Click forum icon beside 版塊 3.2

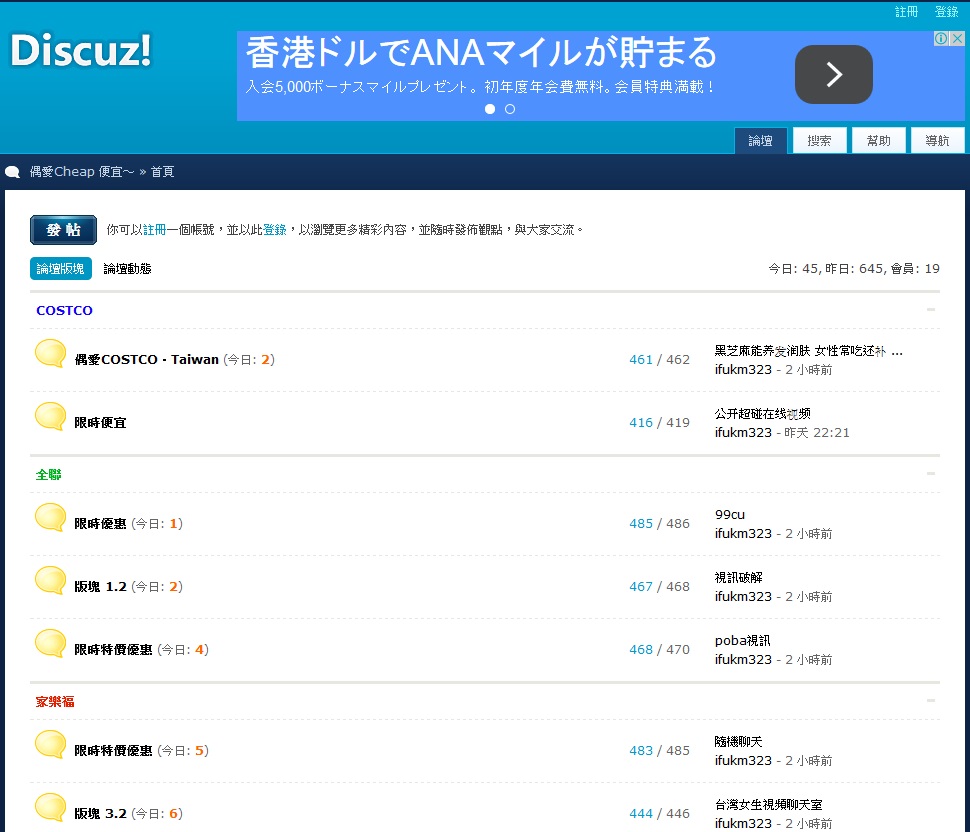50,807
